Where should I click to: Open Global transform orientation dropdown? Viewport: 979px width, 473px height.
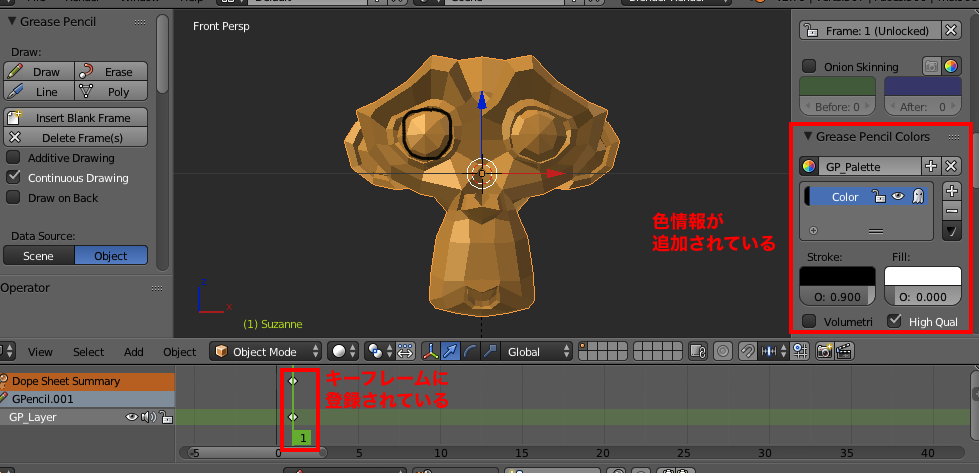click(x=536, y=352)
